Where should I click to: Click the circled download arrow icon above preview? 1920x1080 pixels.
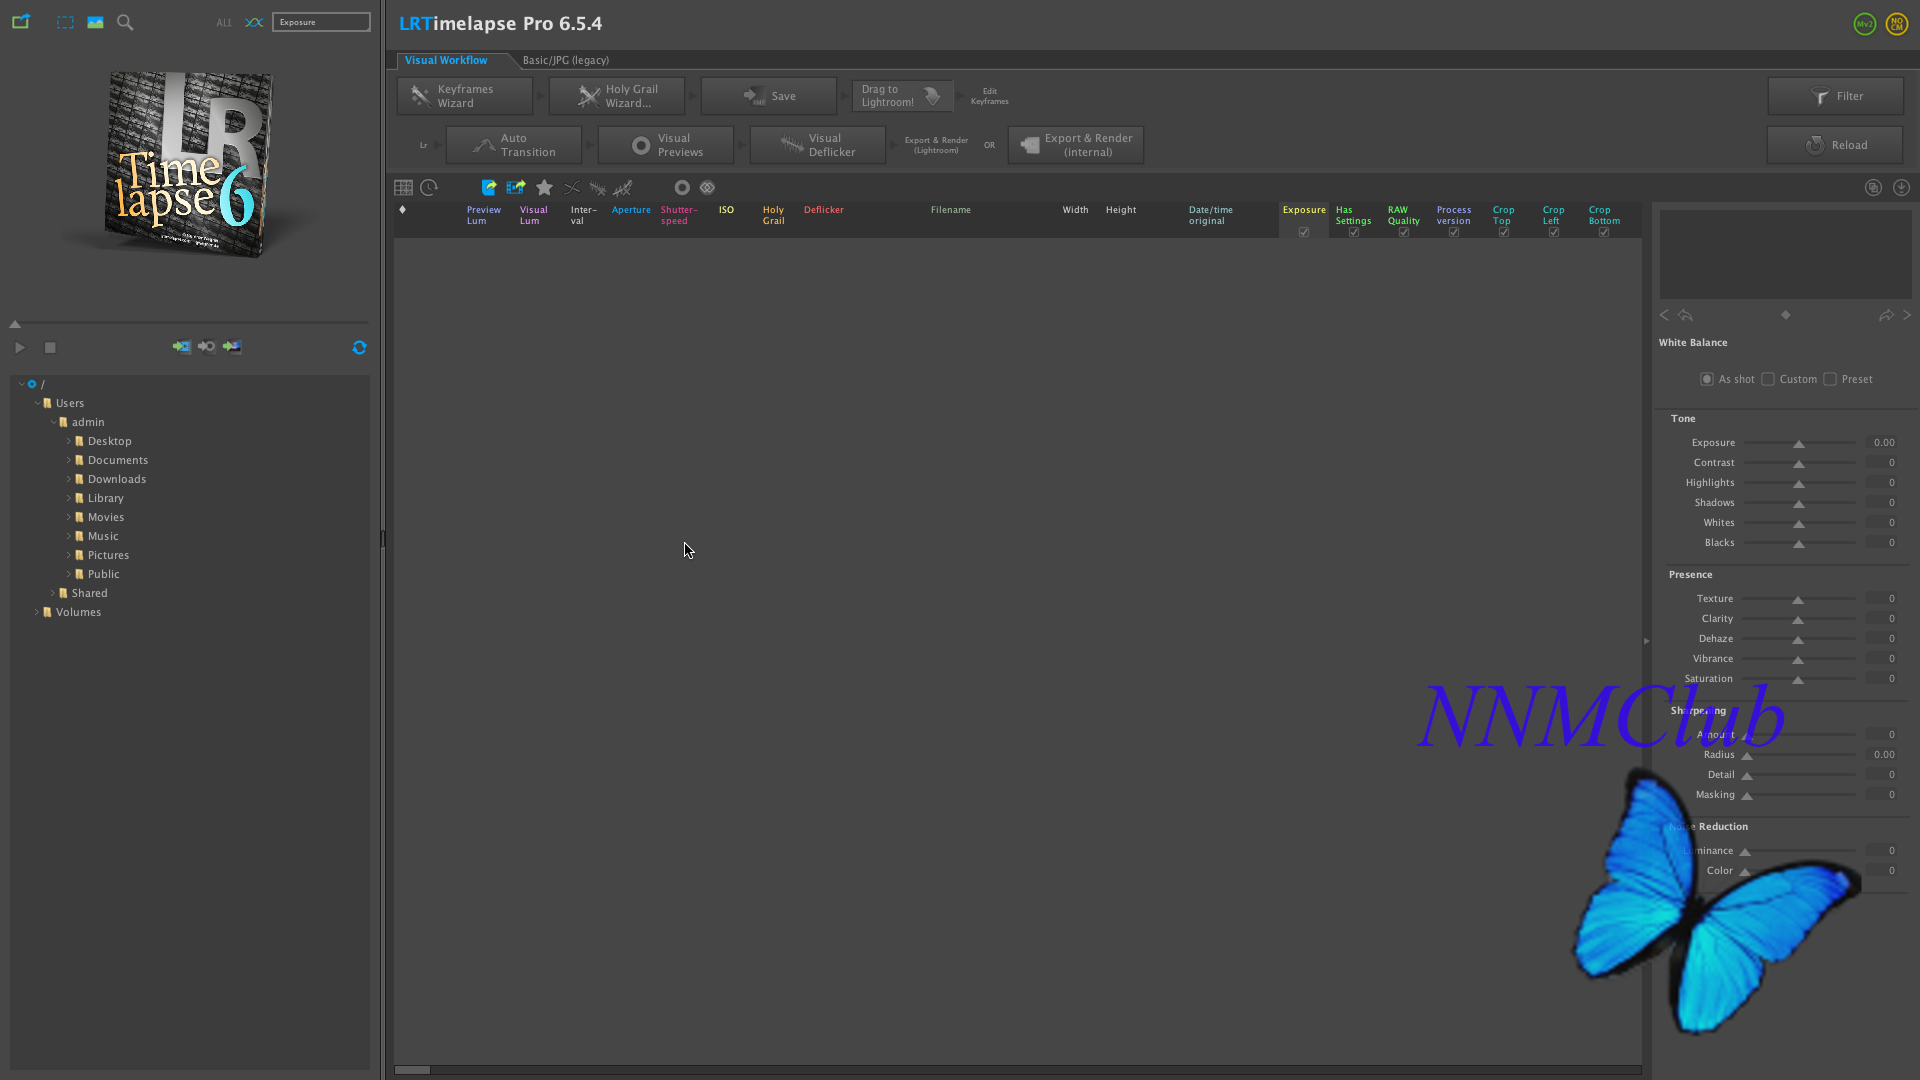click(1901, 187)
